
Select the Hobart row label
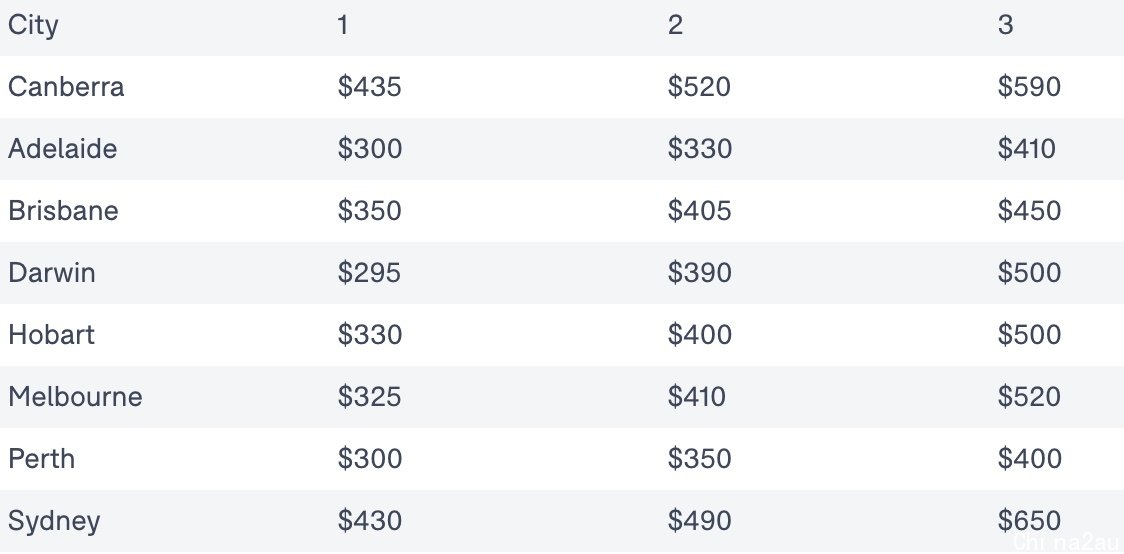point(52,335)
